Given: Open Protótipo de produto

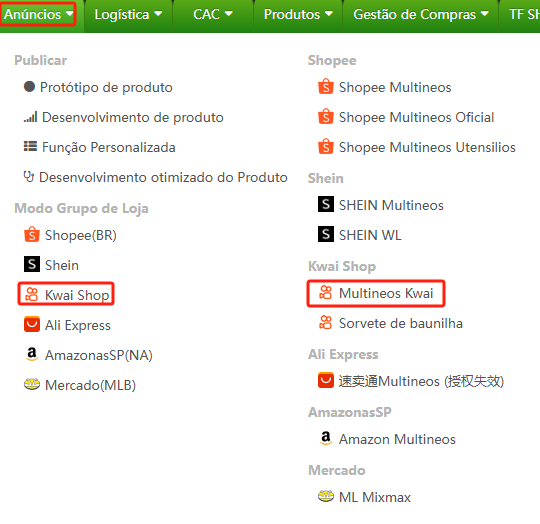Looking at the screenshot, I should [106, 87].
